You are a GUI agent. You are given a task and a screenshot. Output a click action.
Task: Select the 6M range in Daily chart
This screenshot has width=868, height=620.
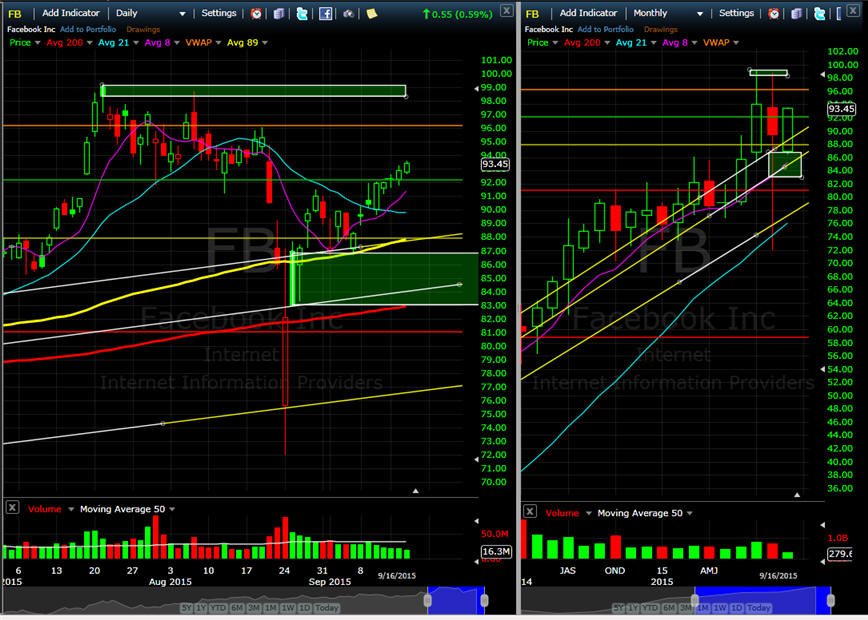point(237,608)
